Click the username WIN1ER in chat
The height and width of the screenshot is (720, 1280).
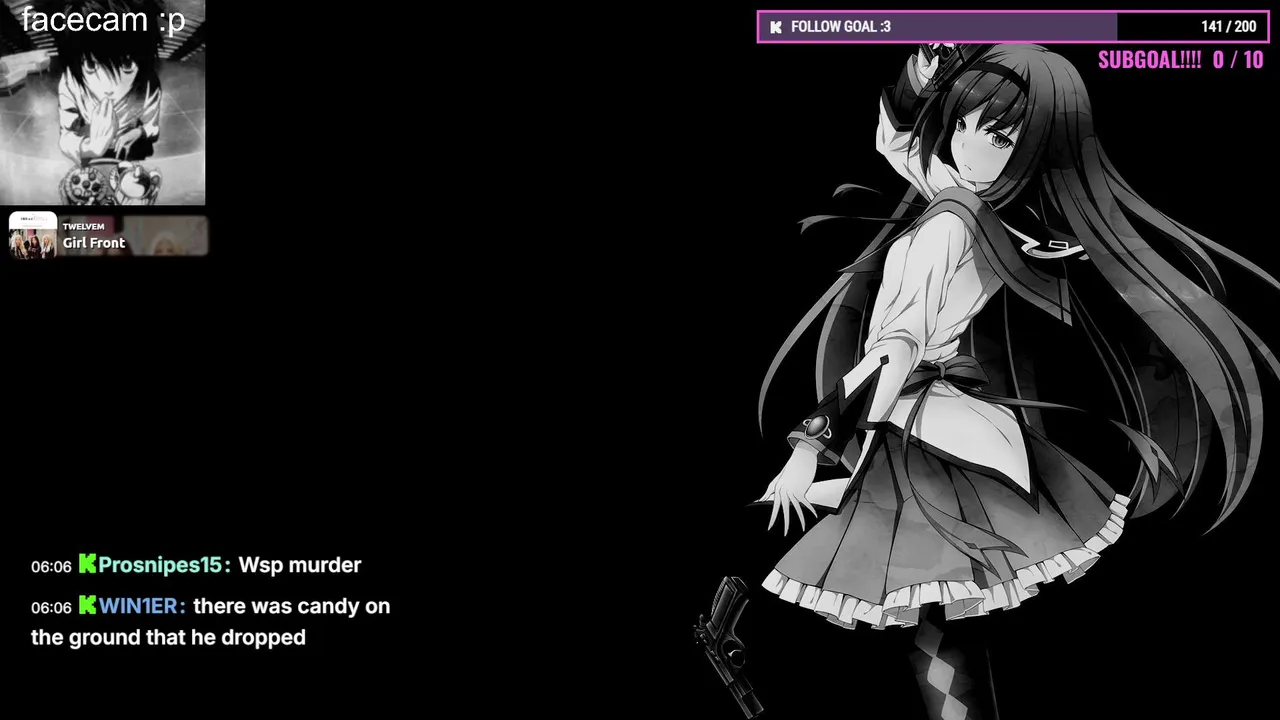click(x=138, y=606)
